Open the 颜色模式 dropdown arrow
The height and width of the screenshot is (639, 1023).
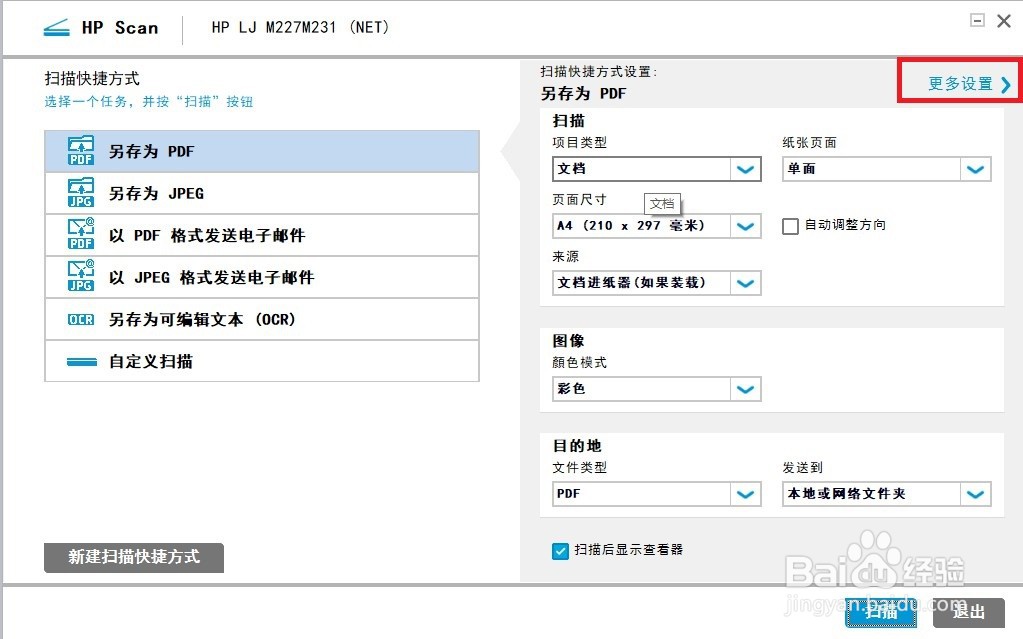click(x=745, y=389)
